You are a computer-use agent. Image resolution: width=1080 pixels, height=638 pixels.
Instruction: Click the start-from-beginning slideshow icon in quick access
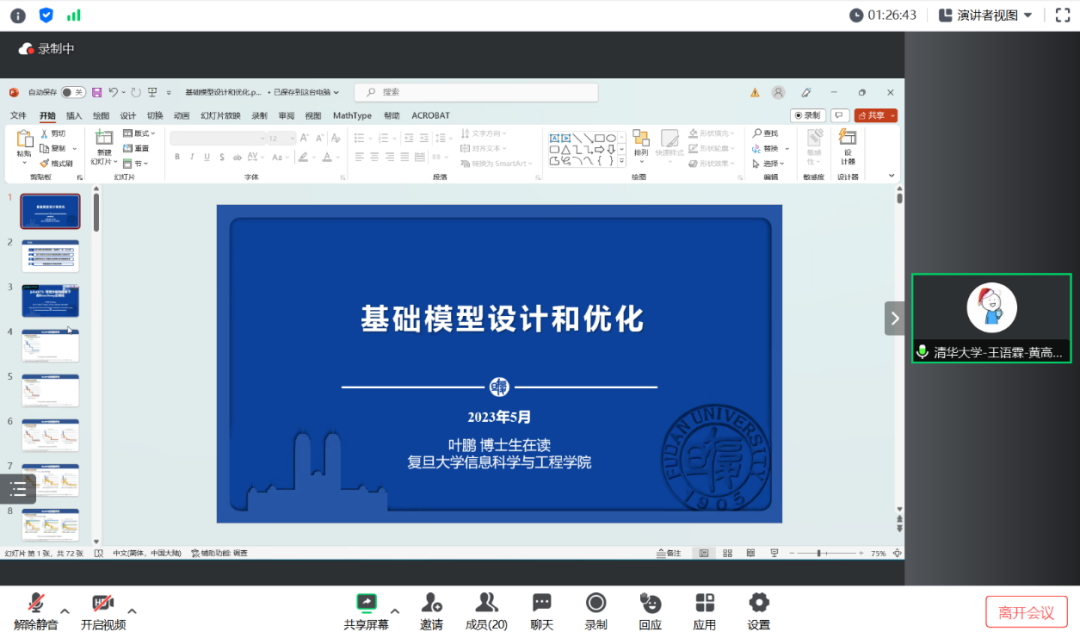(152, 92)
